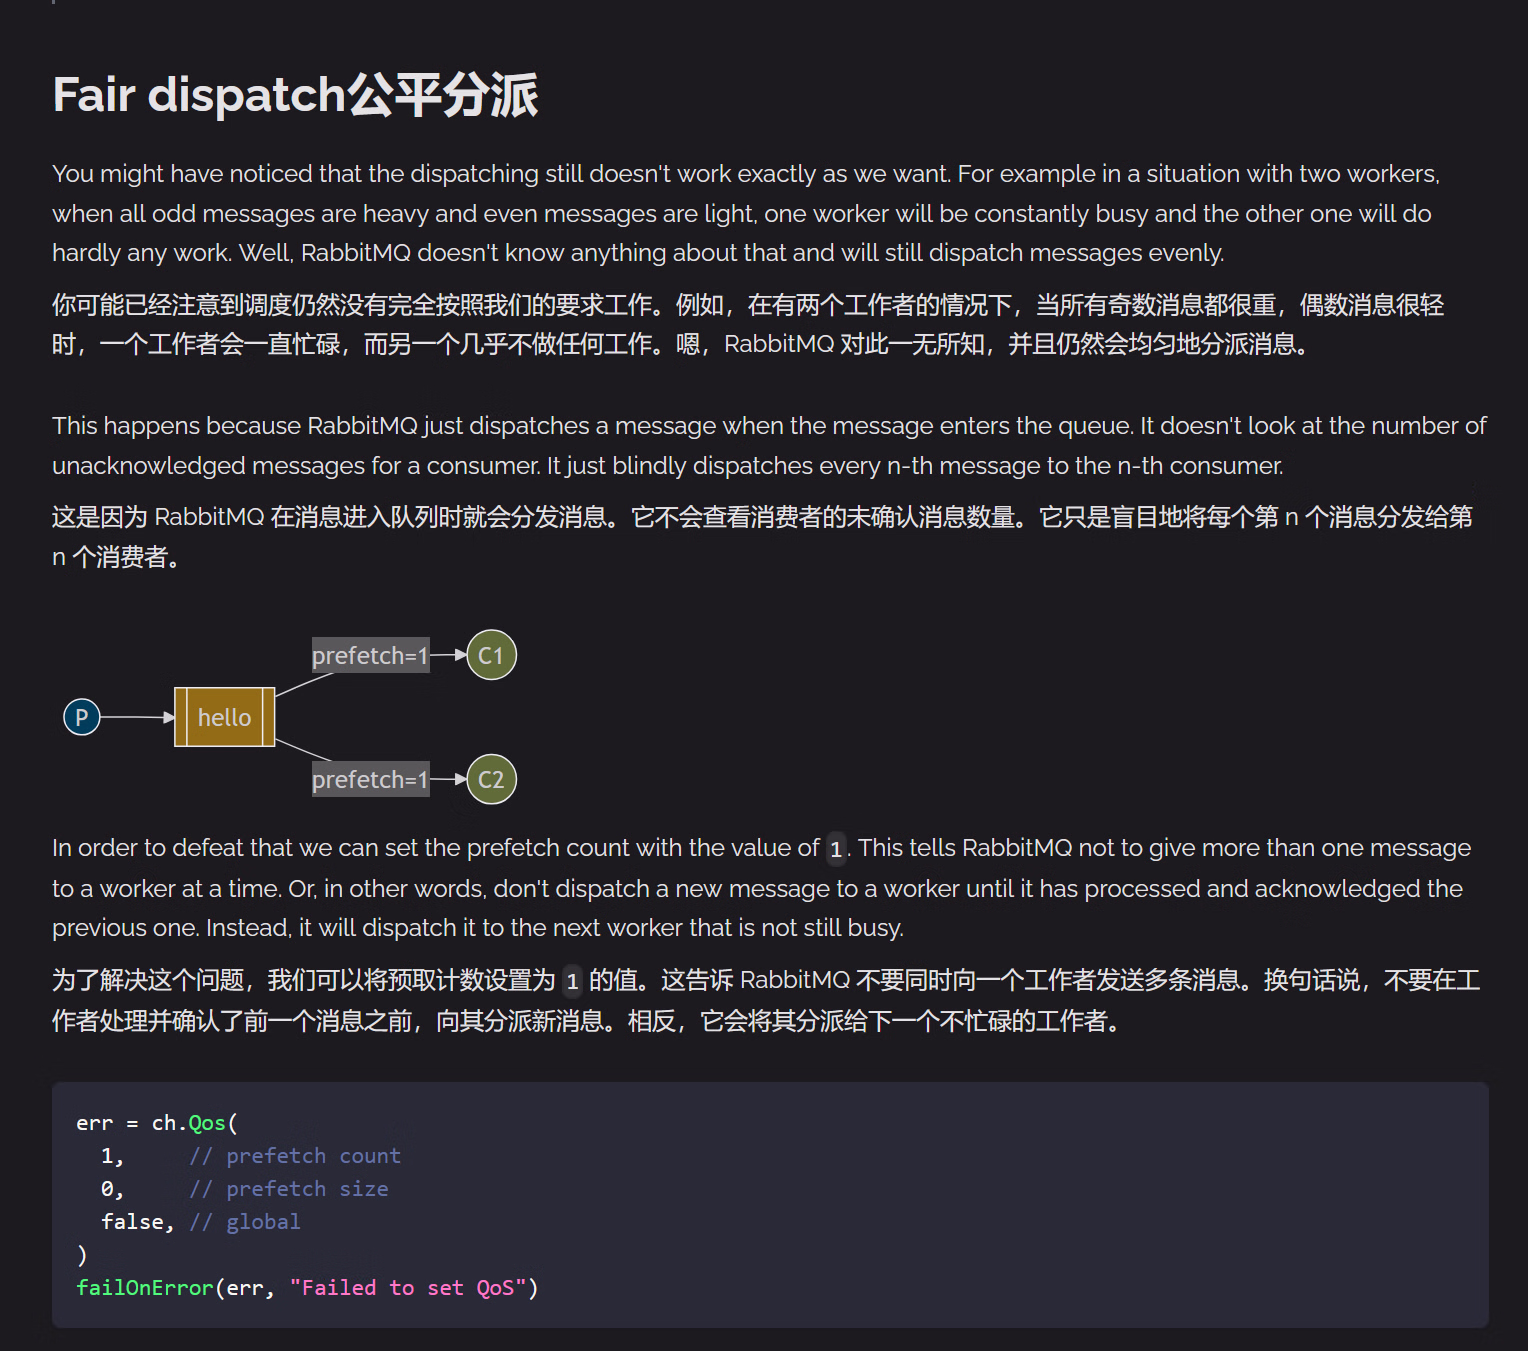This screenshot has height=1351, width=1528.
Task: Click the prefetch count comment in code
Action: pos(295,1156)
